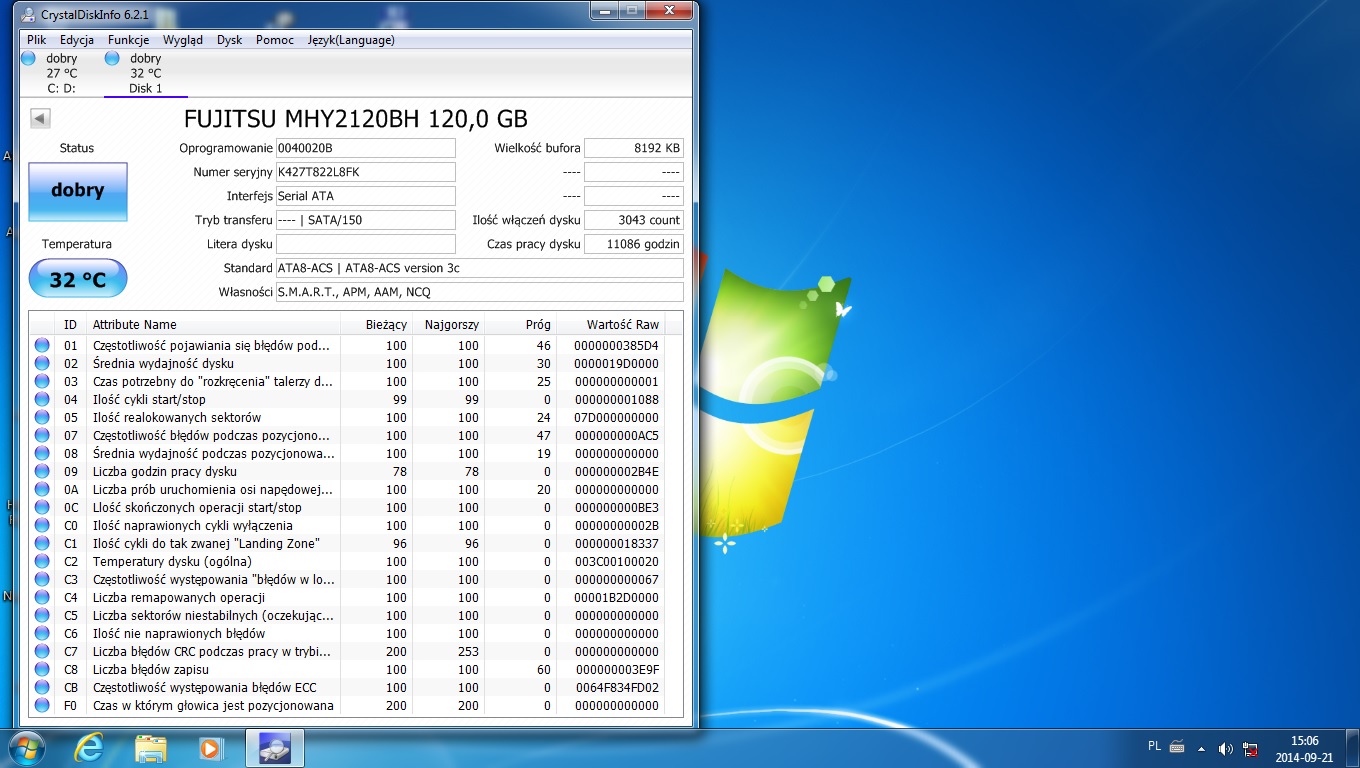Click the status orb for attribute C3
The height and width of the screenshot is (768, 1360).
tap(42, 579)
